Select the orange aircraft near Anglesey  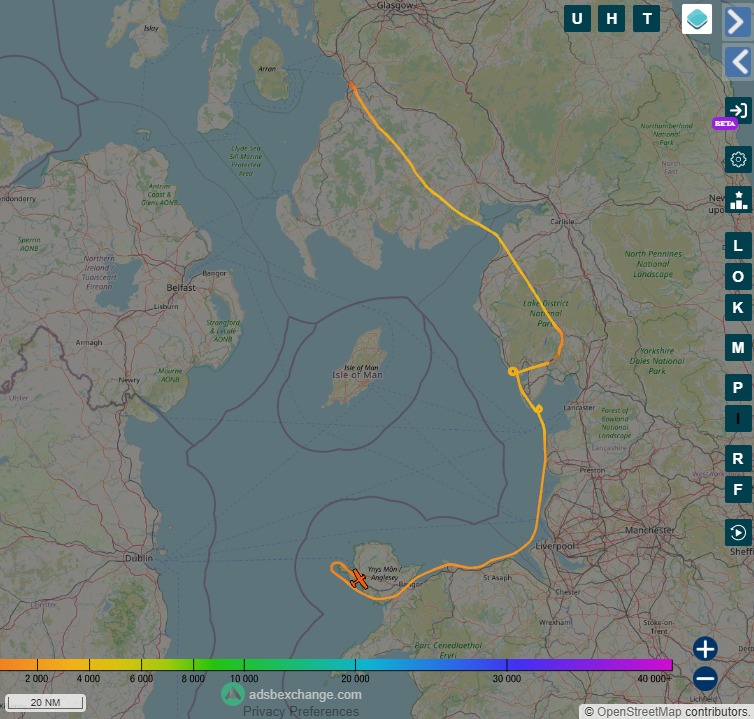pos(357,578)
